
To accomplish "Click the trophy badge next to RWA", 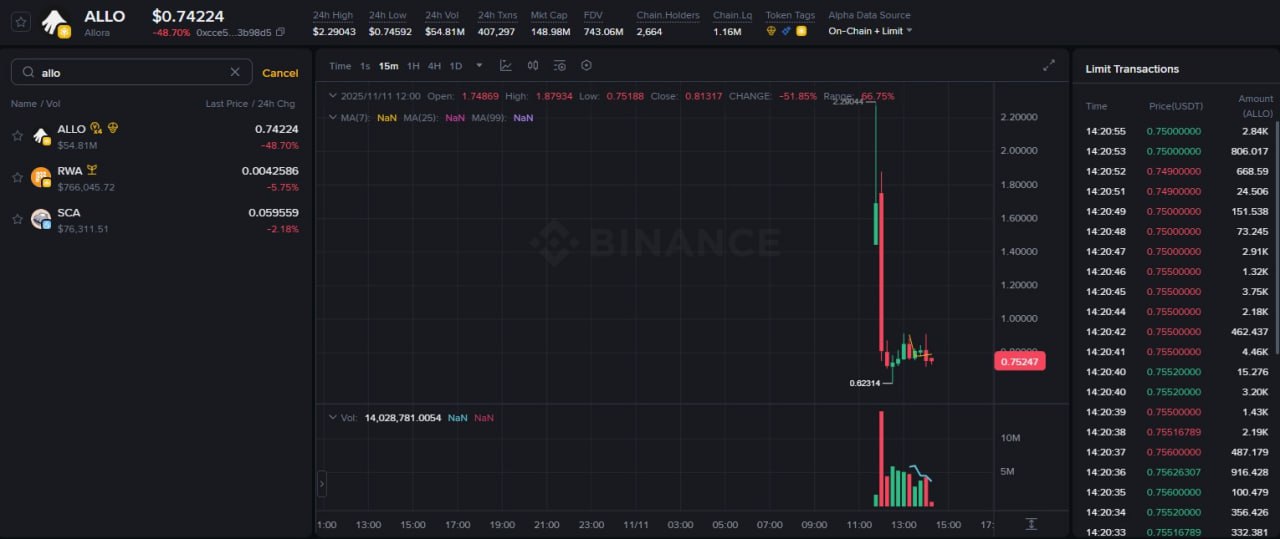I will [92, 170].
